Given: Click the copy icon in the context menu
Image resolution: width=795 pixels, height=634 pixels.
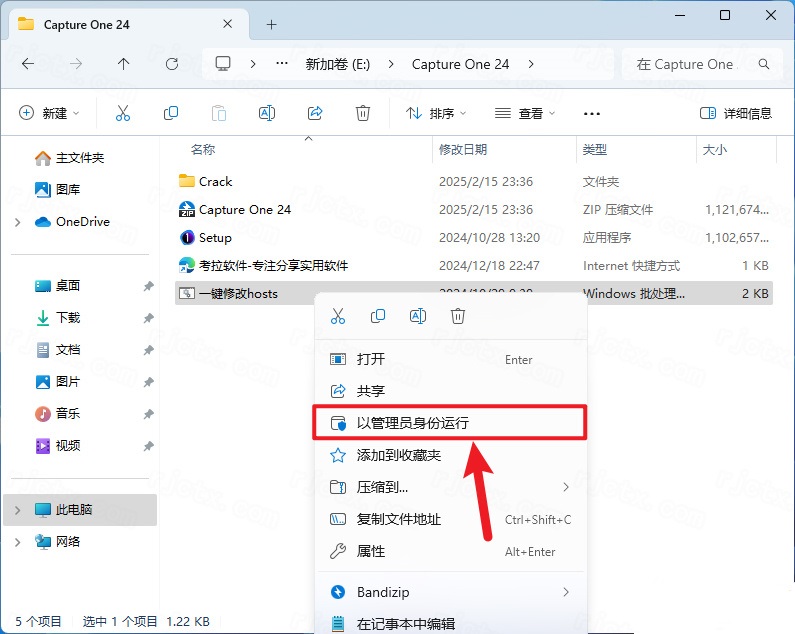Looking at the screenshot, I should click(378, 316).
